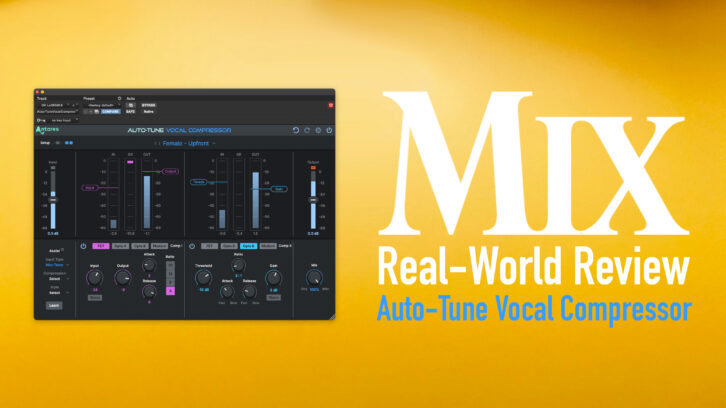Click the BYPASS button in host header
This screenshot has height=408, width=726.
click(149, 105)
